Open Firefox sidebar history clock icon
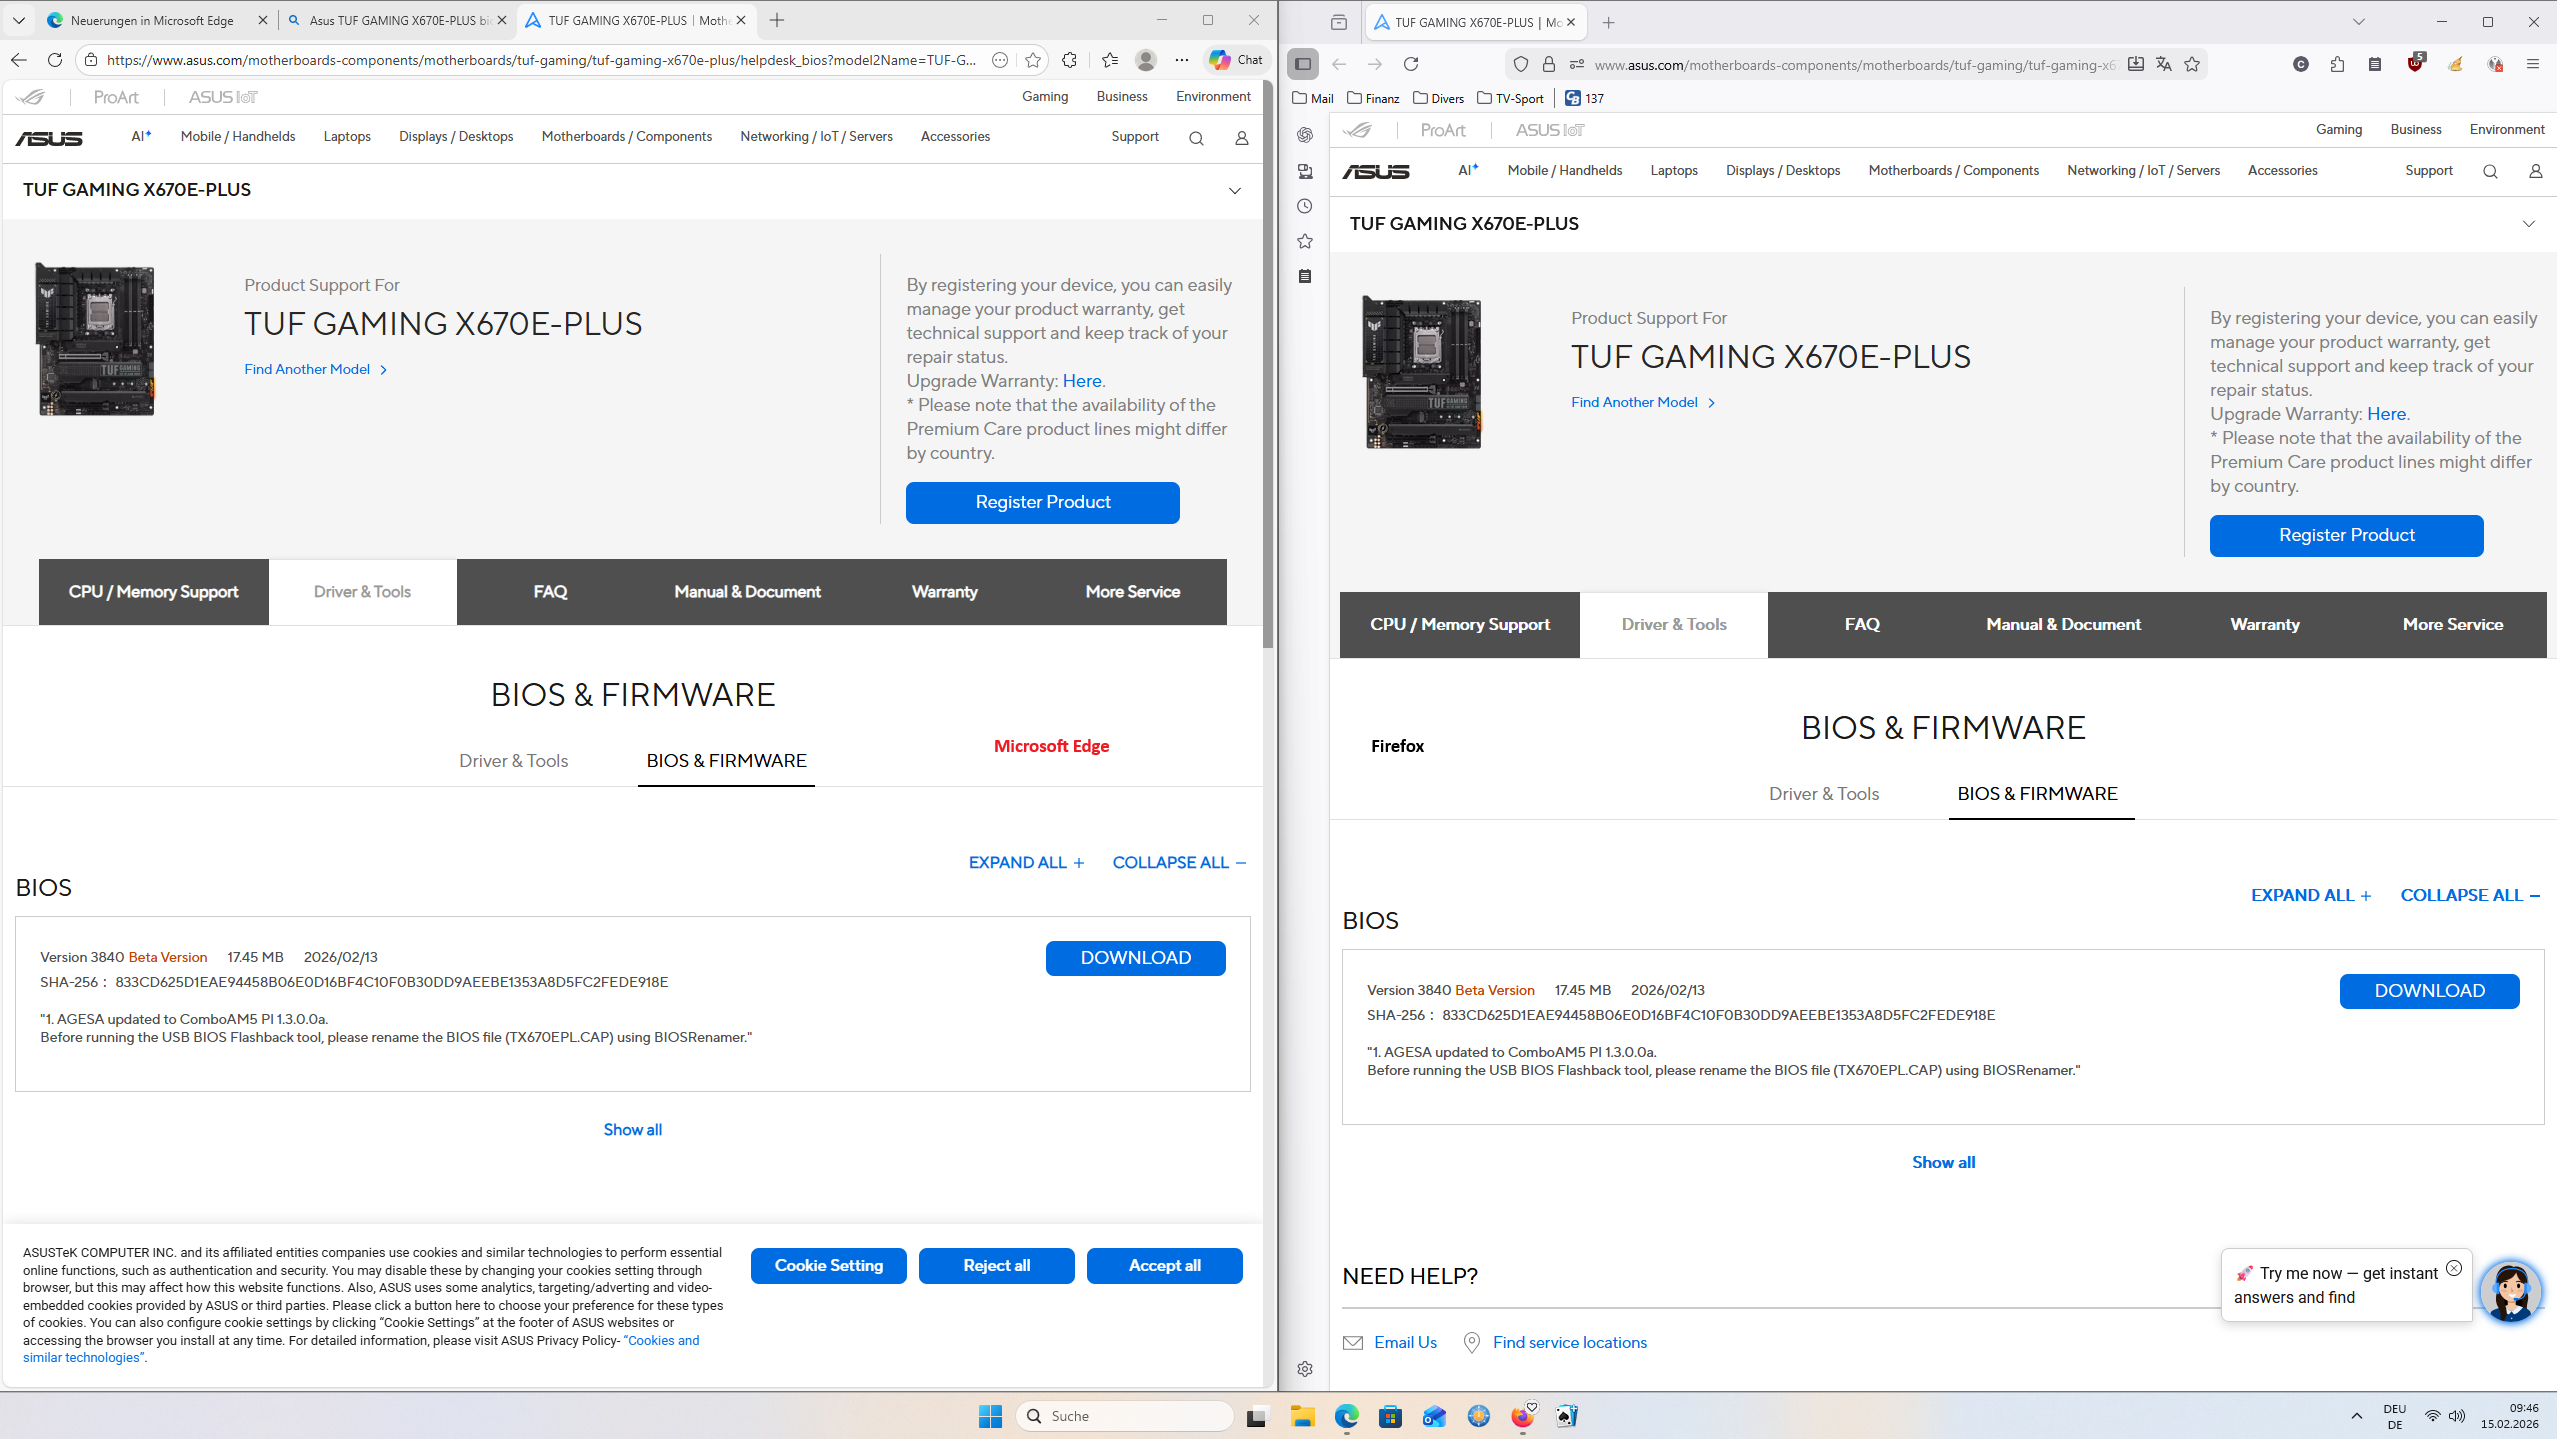 point(1305,206)
